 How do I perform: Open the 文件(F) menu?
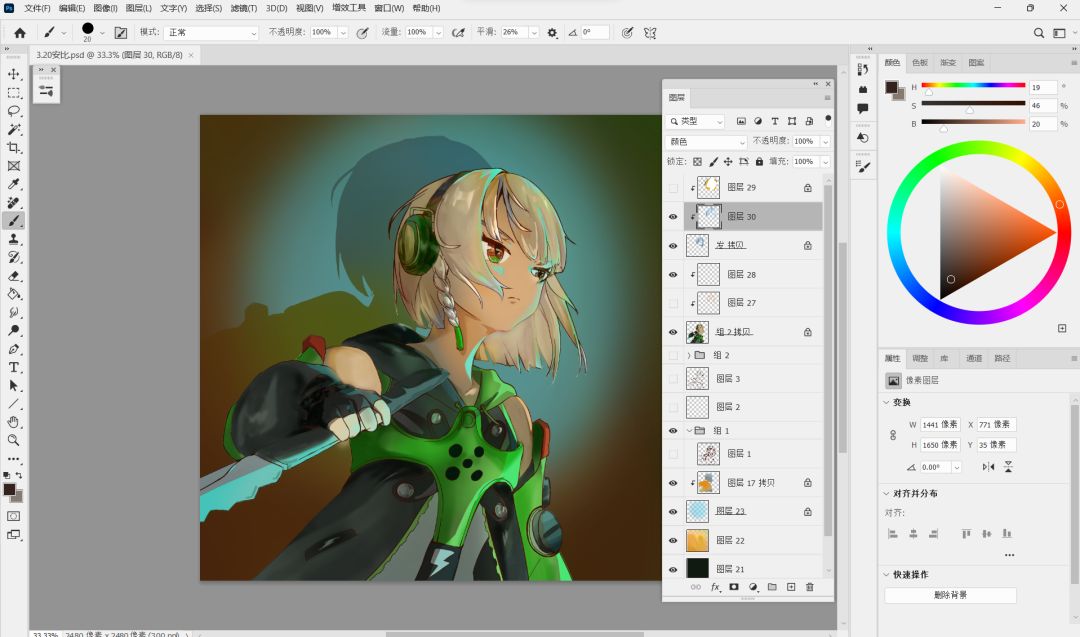[x=37, y=8]
